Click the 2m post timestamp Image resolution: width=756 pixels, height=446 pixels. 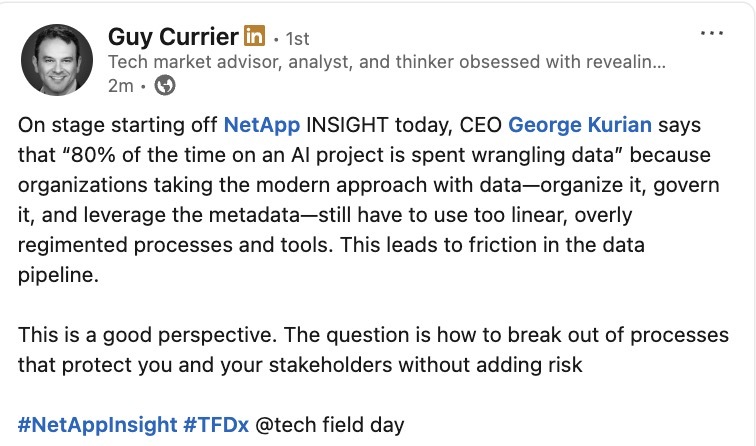click(122, 86)
